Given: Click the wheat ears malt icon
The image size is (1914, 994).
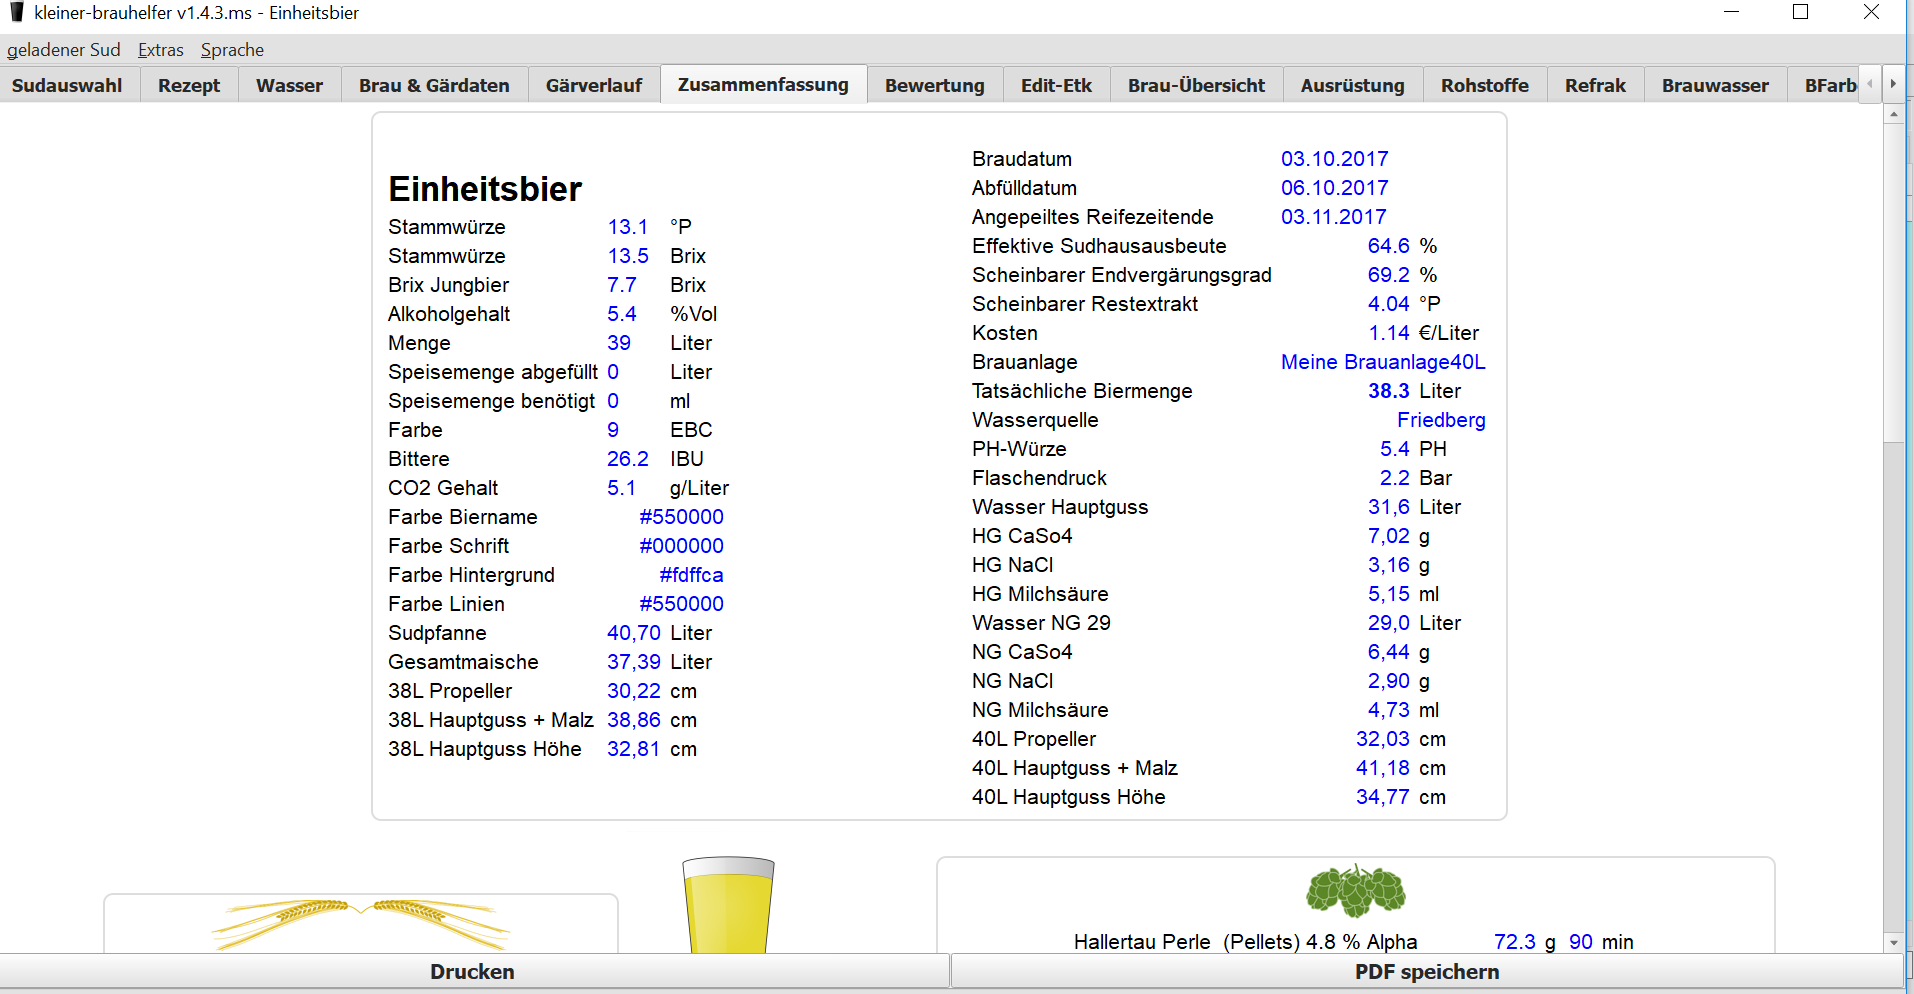Looking at the screenshot, I should (360, 922).
